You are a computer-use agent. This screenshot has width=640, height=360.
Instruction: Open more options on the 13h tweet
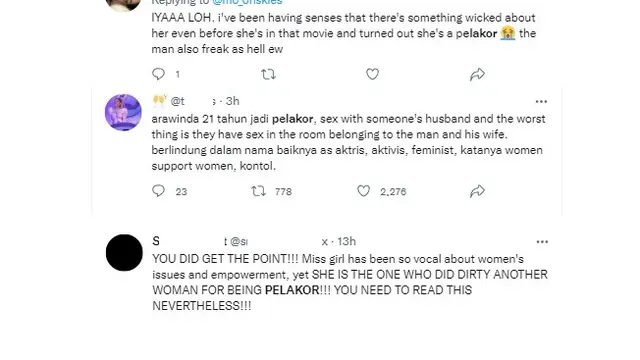[542, 242]
